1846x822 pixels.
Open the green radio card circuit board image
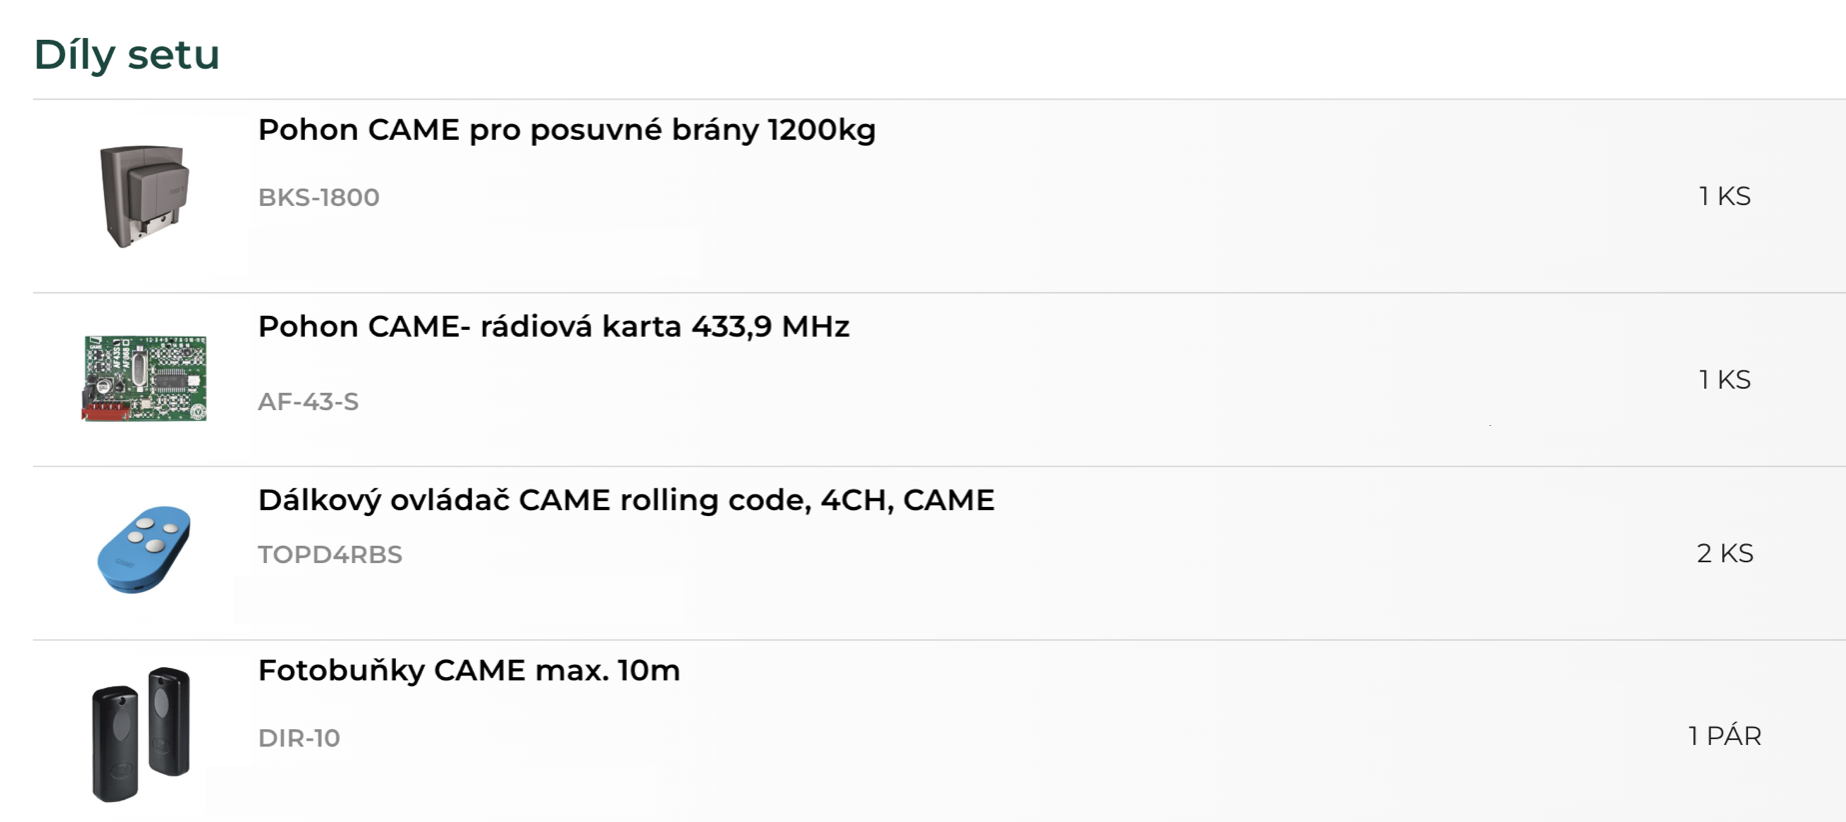[x=144, y=379]
